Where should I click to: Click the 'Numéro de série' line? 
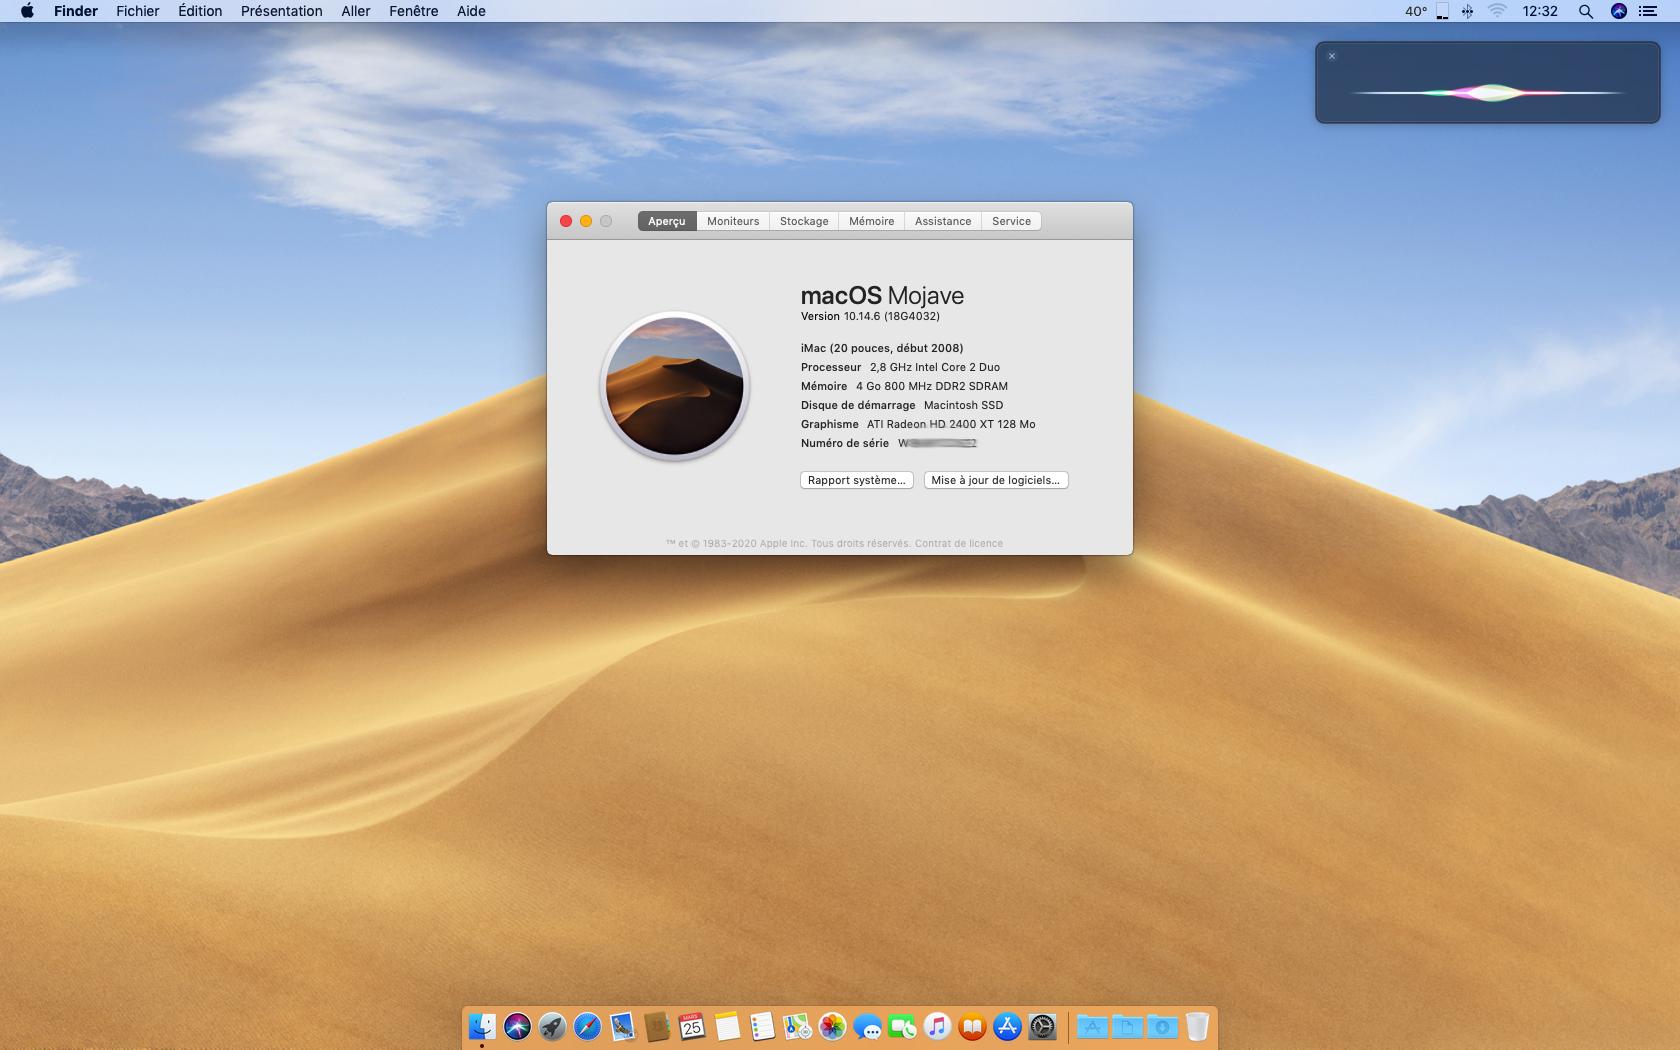(889, 443)
